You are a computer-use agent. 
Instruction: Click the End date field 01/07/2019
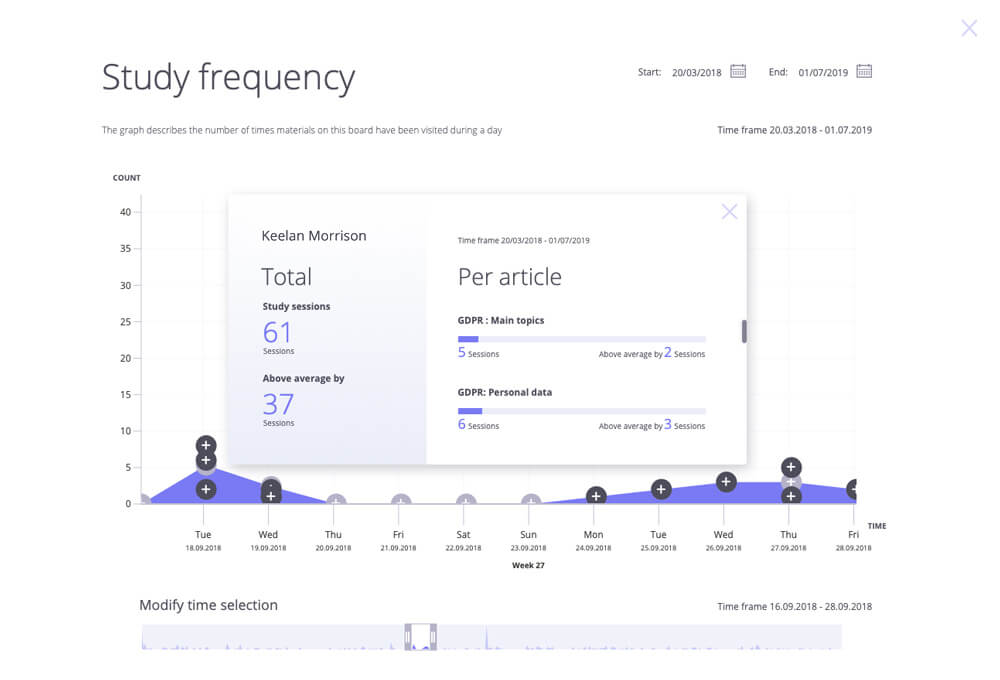click(823, 73)
